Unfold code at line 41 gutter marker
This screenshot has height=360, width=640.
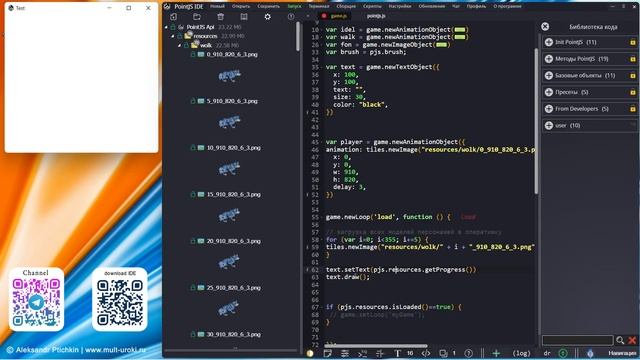(x=307, y=112)
